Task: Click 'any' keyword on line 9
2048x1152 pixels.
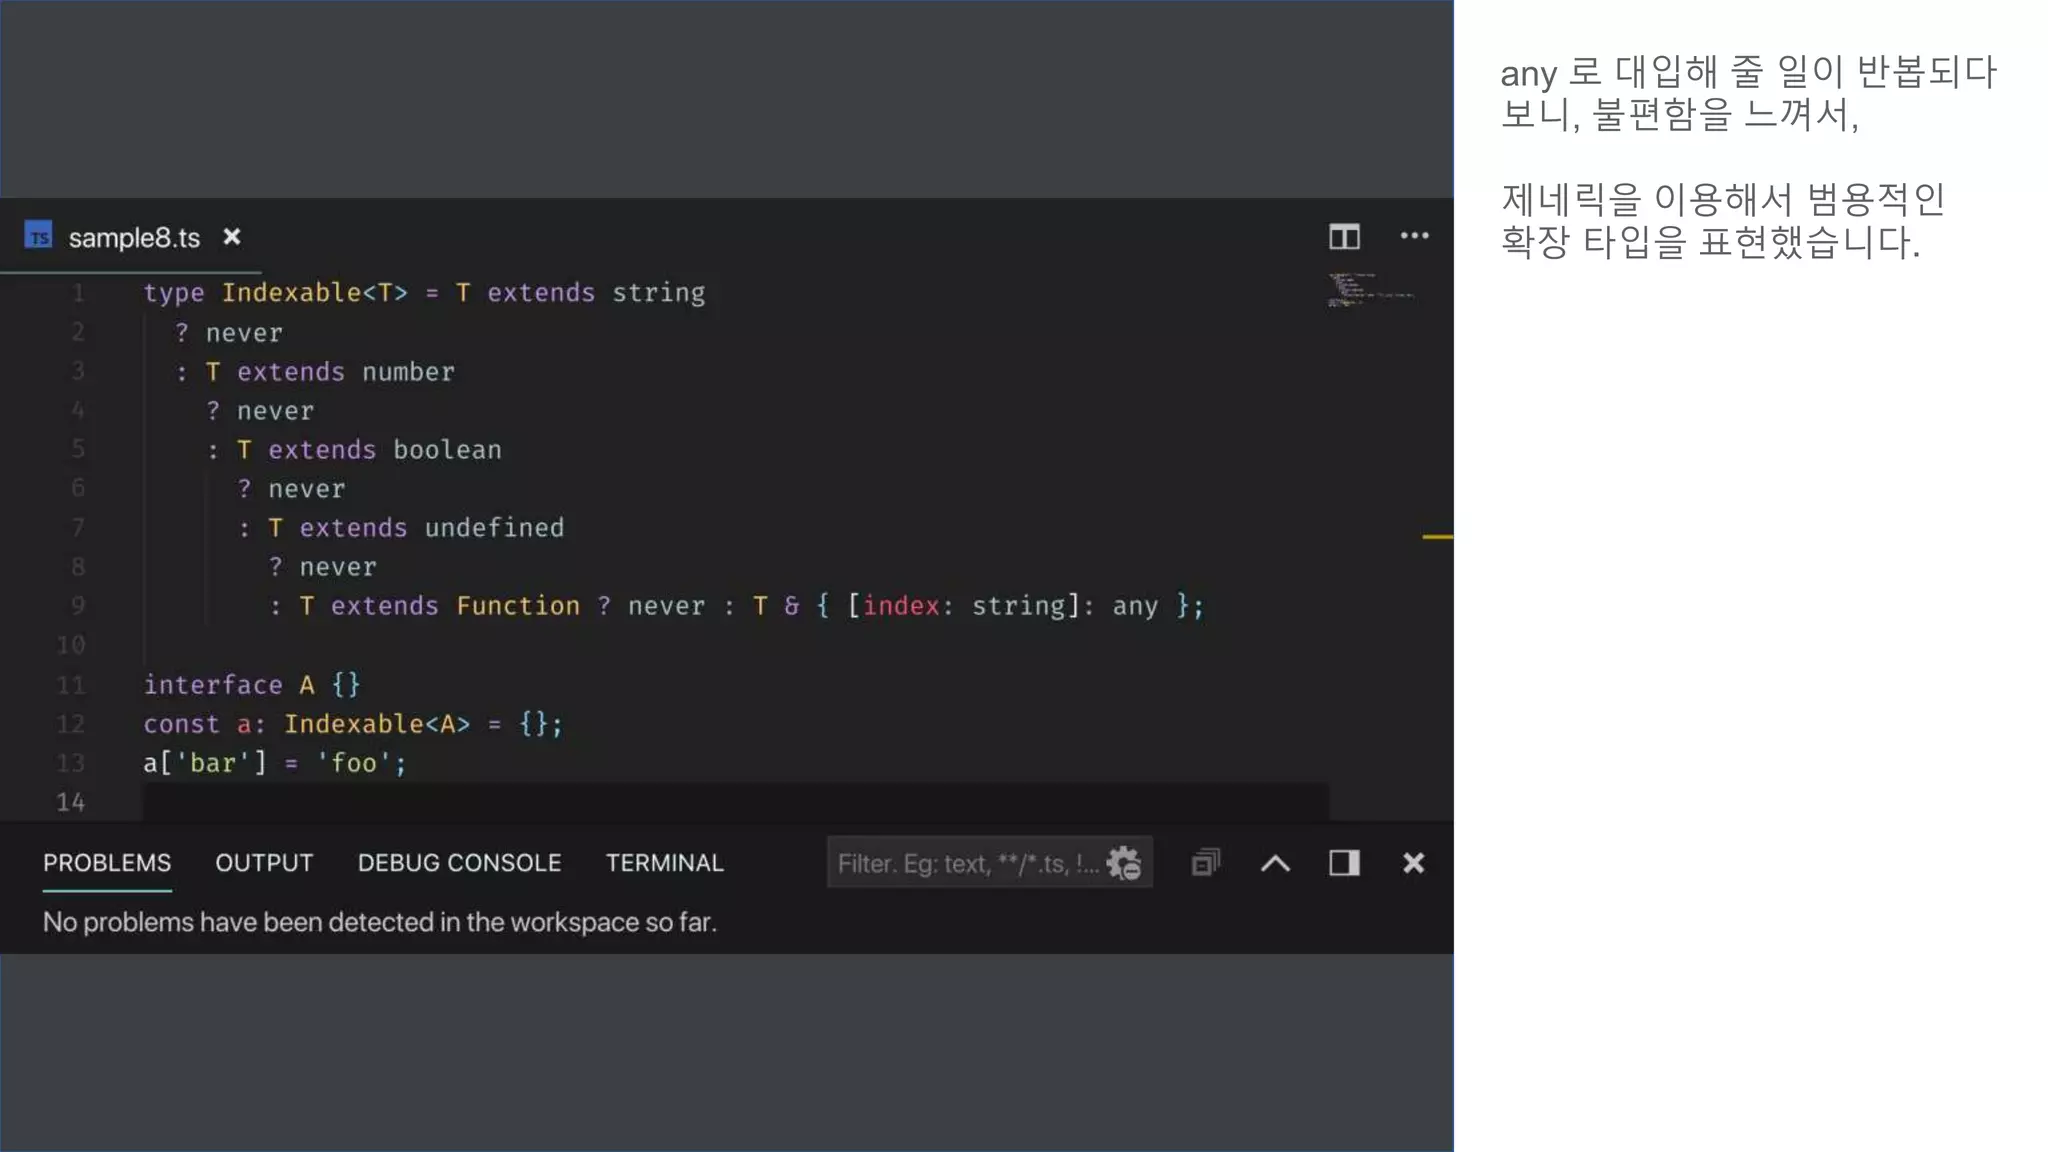Action: coord(1135,606)
